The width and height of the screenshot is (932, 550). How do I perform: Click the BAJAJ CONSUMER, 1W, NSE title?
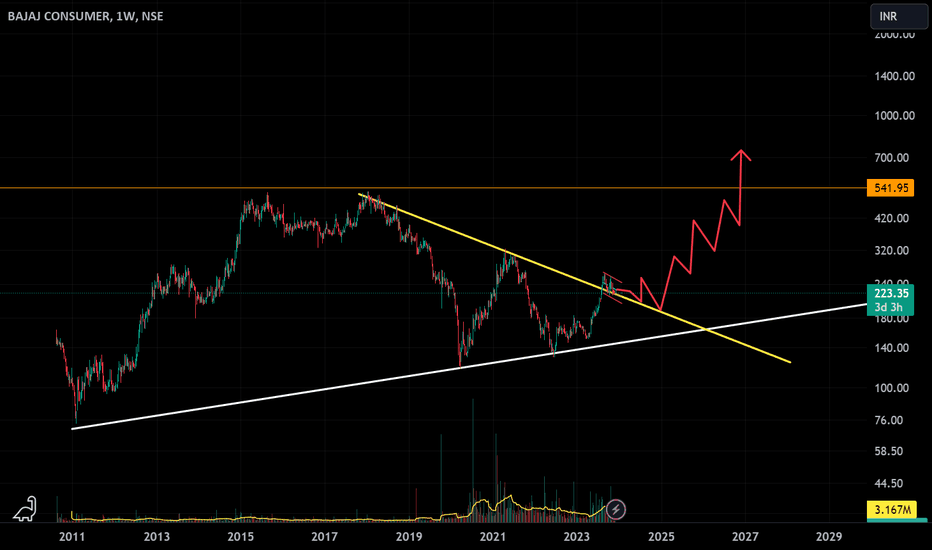coord(85,16)
